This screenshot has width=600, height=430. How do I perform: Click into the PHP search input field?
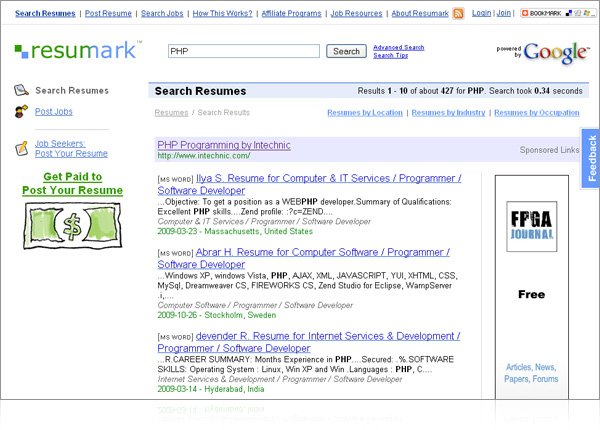click(243, 51)
